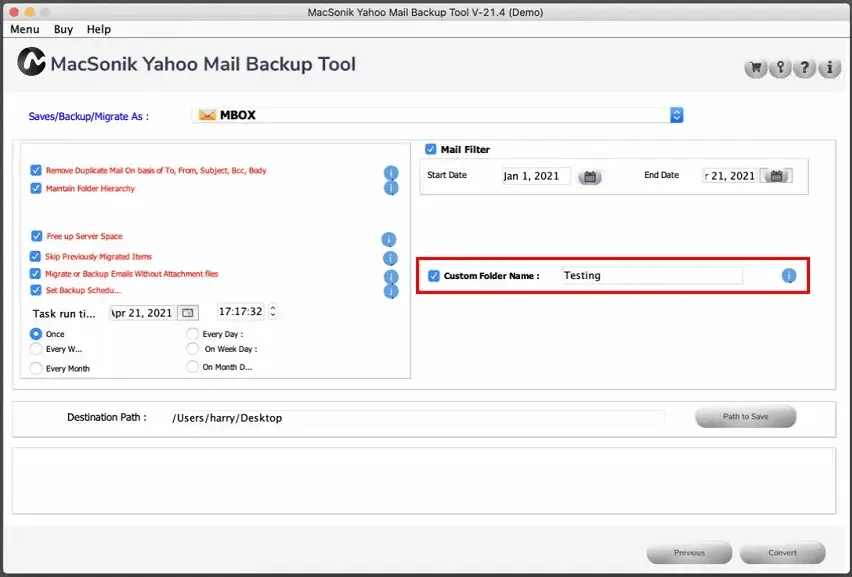This screenshot has width=852, height=577.
Task: Open Task run time calendar picker
Action: (x=187, y=313)
